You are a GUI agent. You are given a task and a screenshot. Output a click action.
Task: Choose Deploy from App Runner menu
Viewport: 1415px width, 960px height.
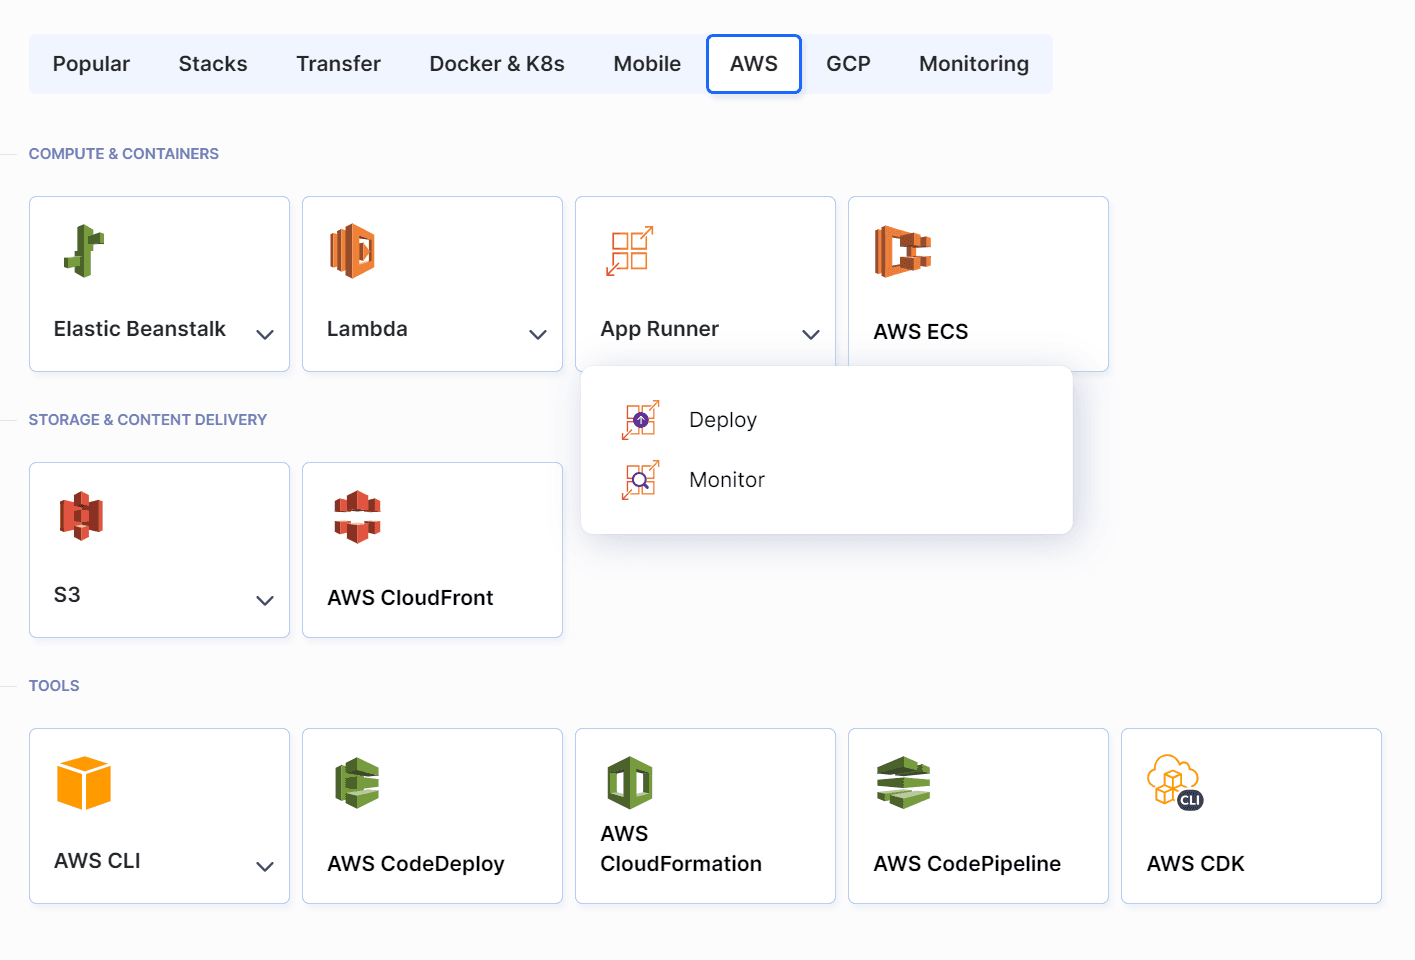[722, 420]
